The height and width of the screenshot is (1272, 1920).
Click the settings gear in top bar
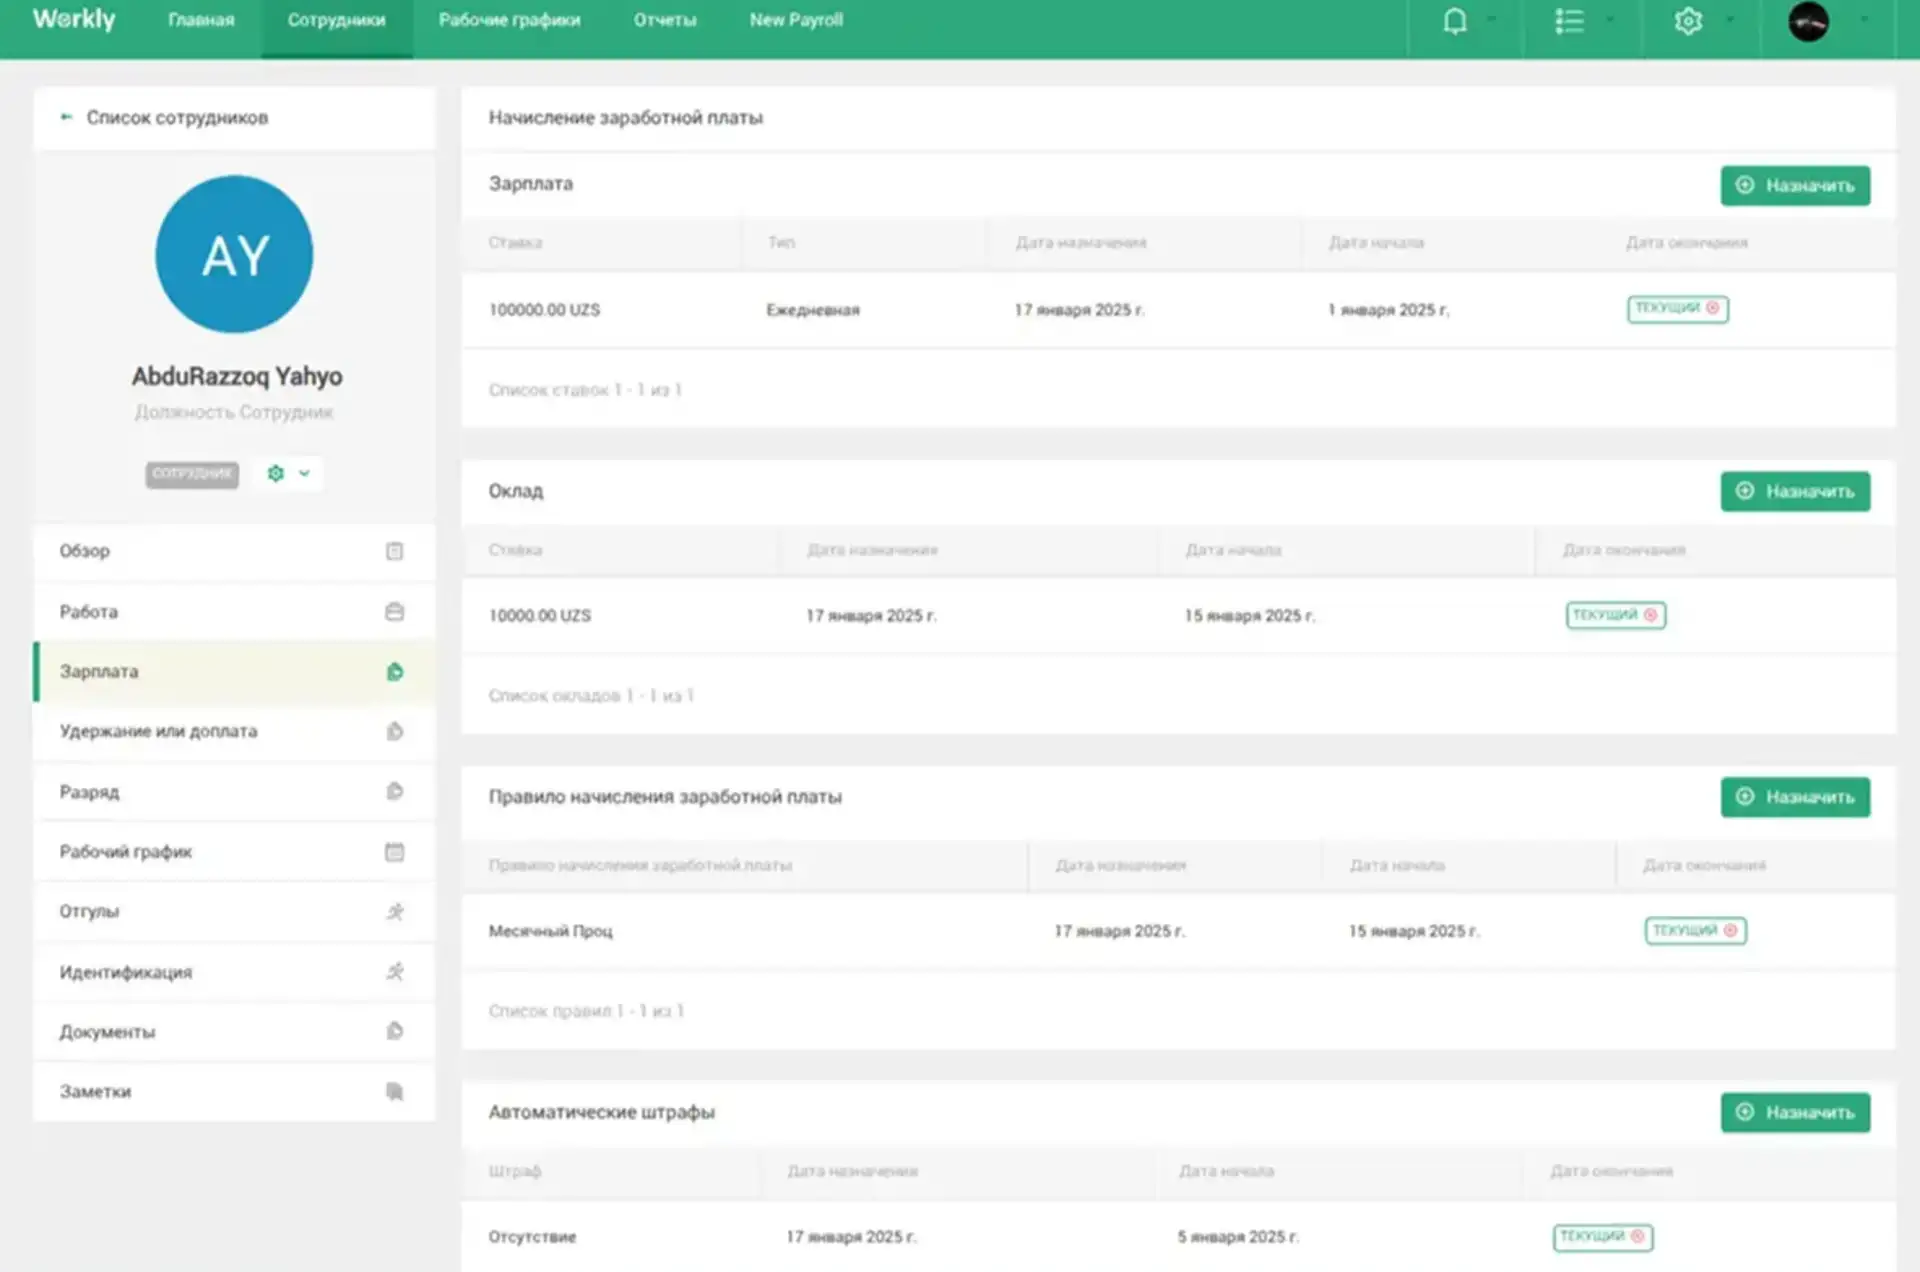tap(1688, 22)
